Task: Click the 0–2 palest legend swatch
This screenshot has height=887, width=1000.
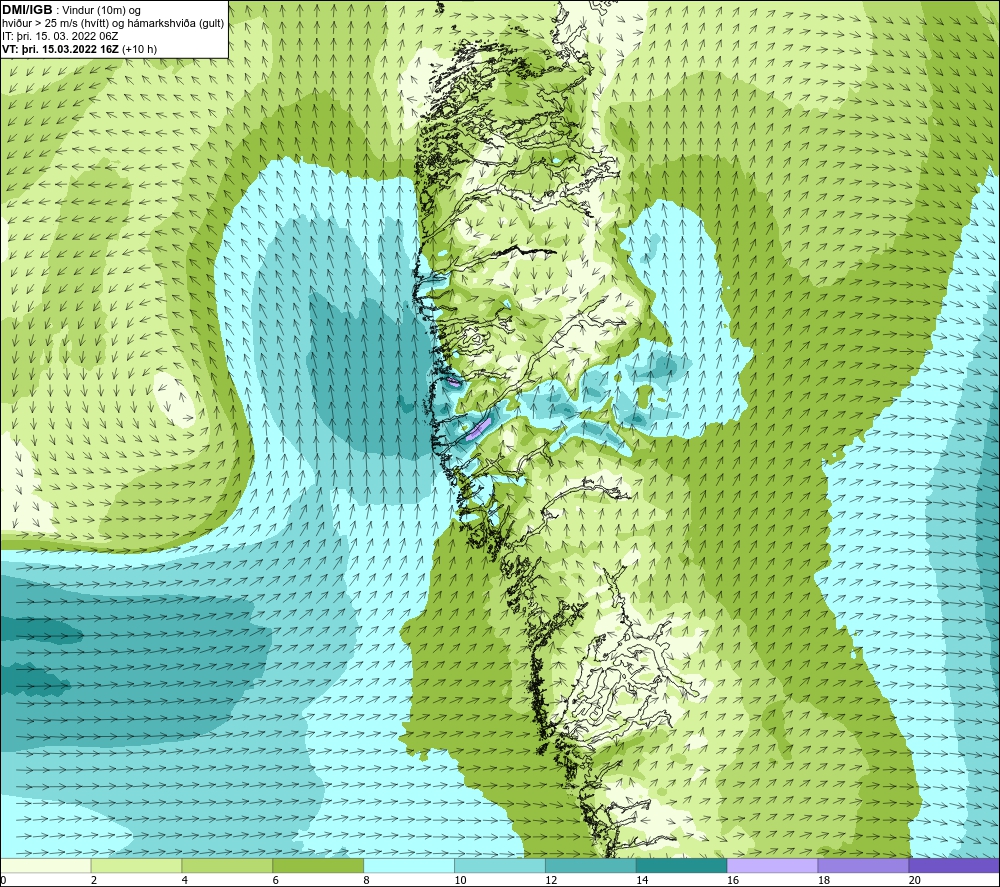Action: [x=46, y=865]
